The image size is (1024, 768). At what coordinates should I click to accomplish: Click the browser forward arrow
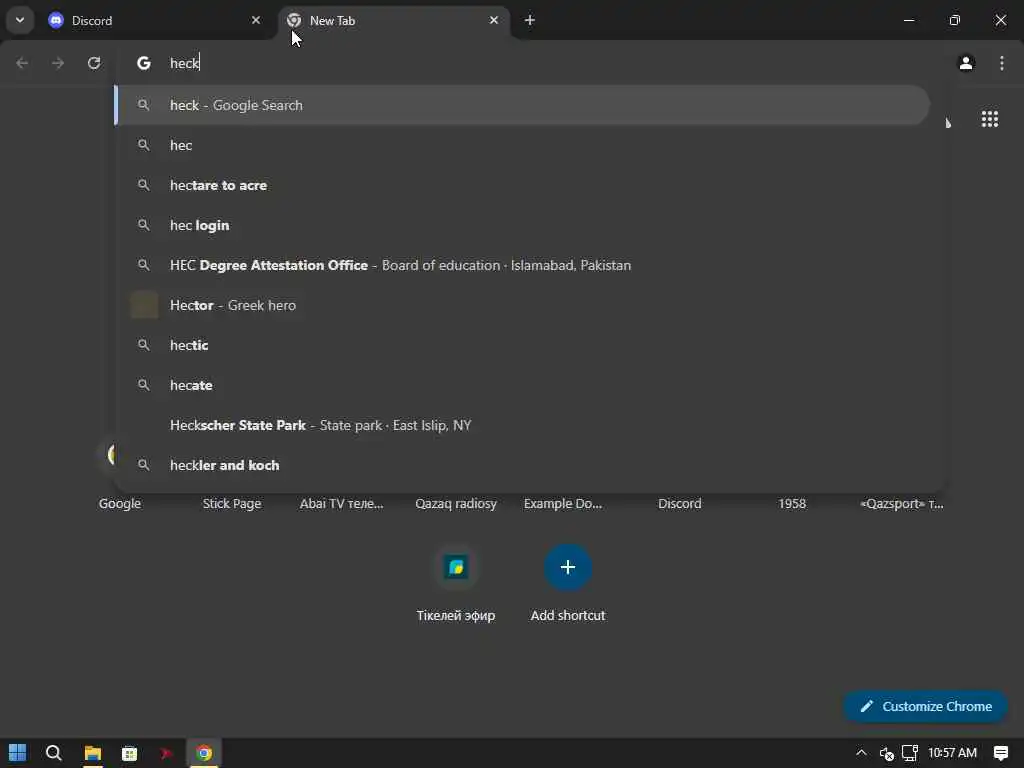pyautogui.click(x=58, y=63)
